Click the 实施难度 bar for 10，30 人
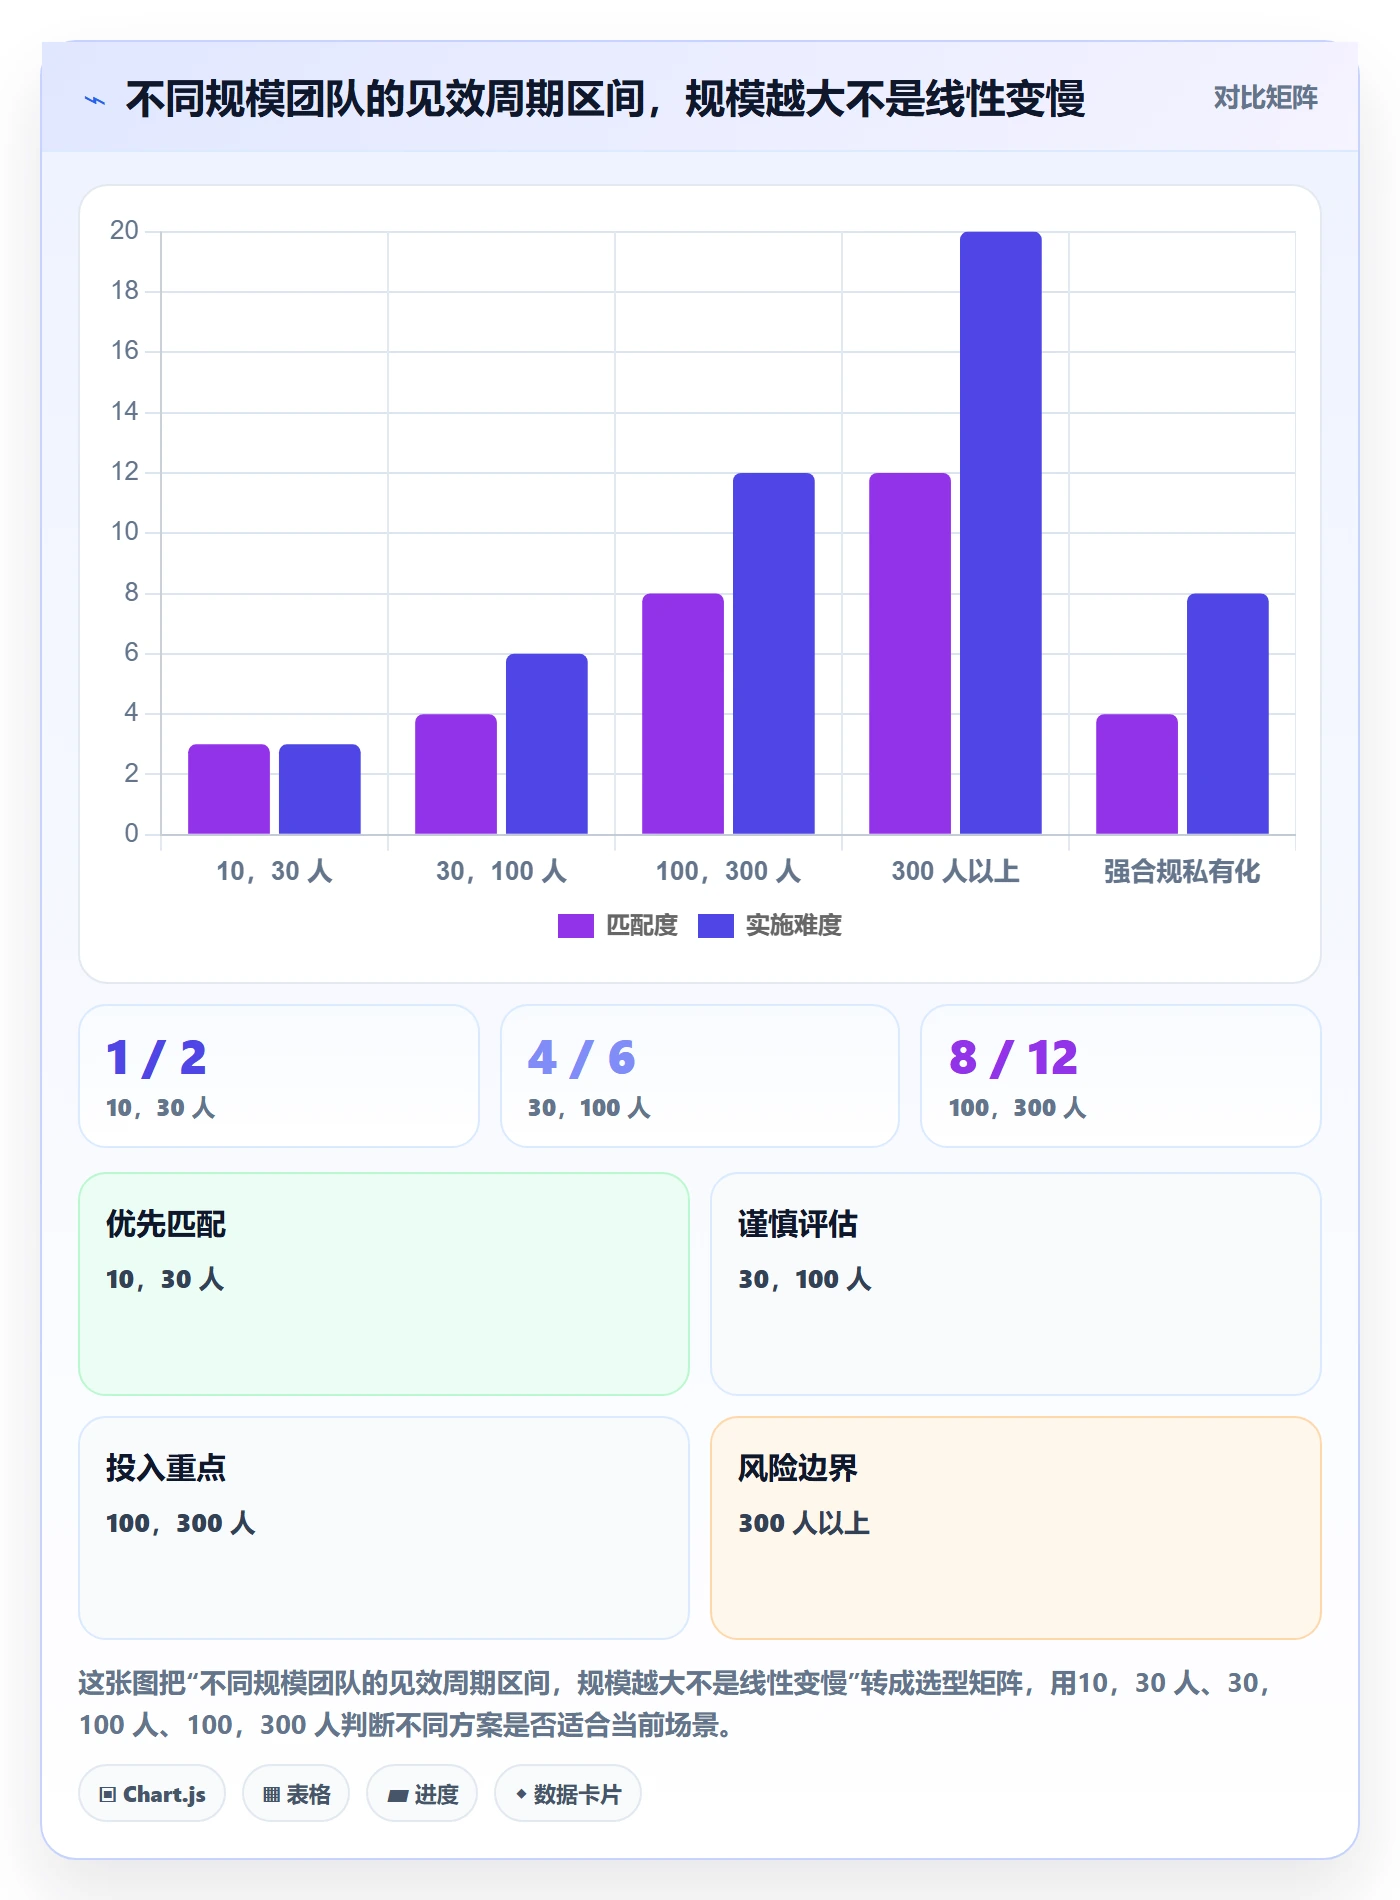The image size is (1400, 1900). (x=320, y=789)
